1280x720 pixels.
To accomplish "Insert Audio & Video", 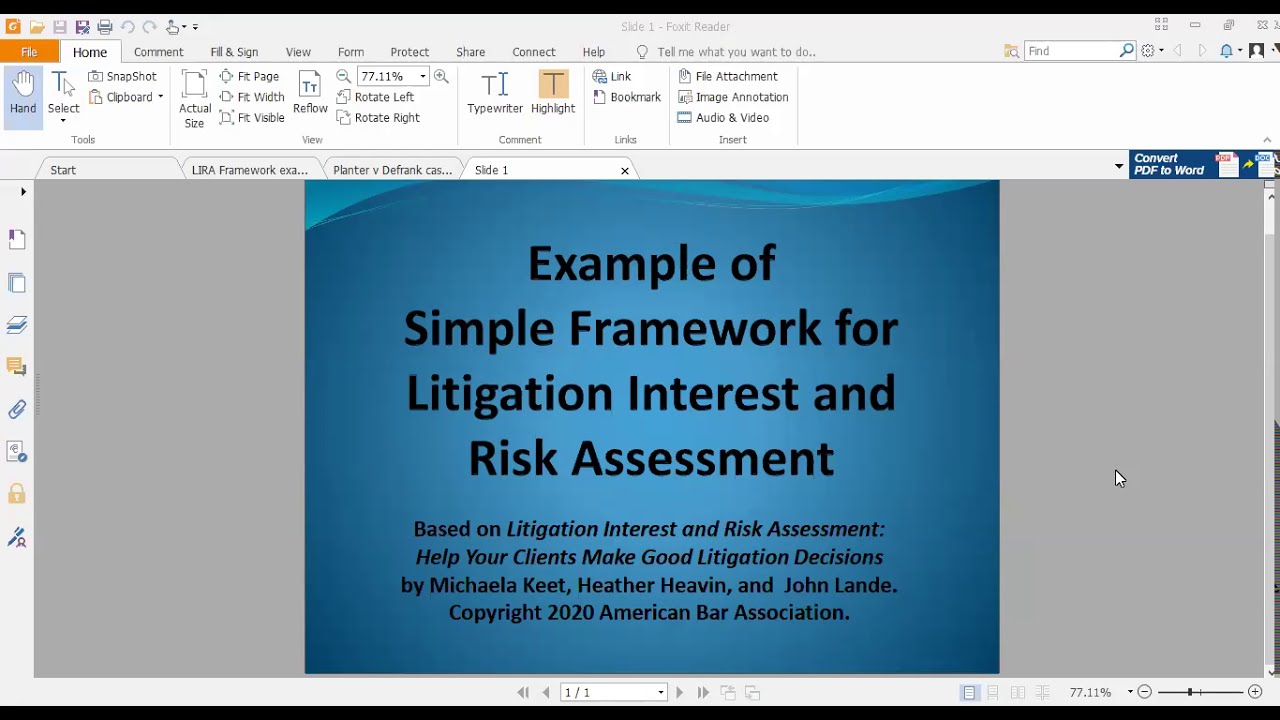I will click(723, 118).
